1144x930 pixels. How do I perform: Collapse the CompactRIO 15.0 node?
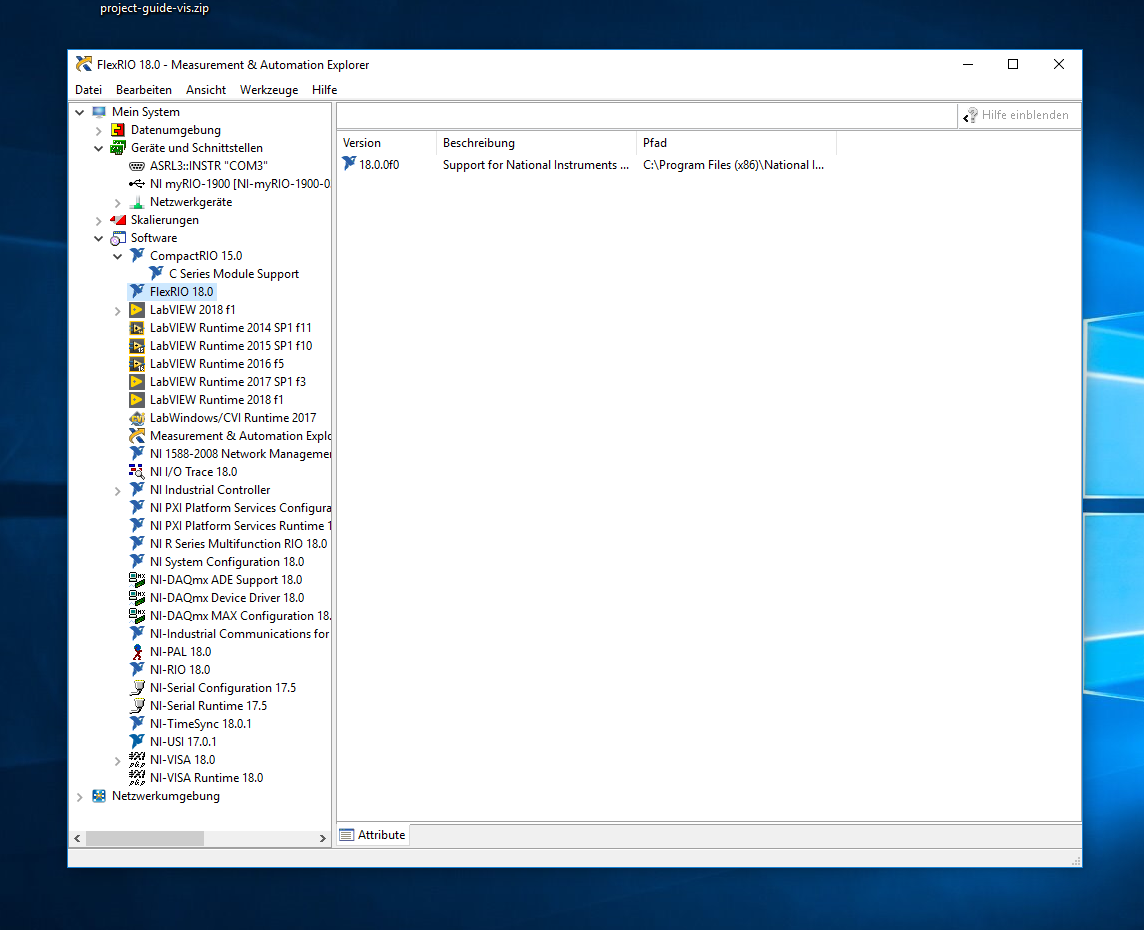point(117,256)
